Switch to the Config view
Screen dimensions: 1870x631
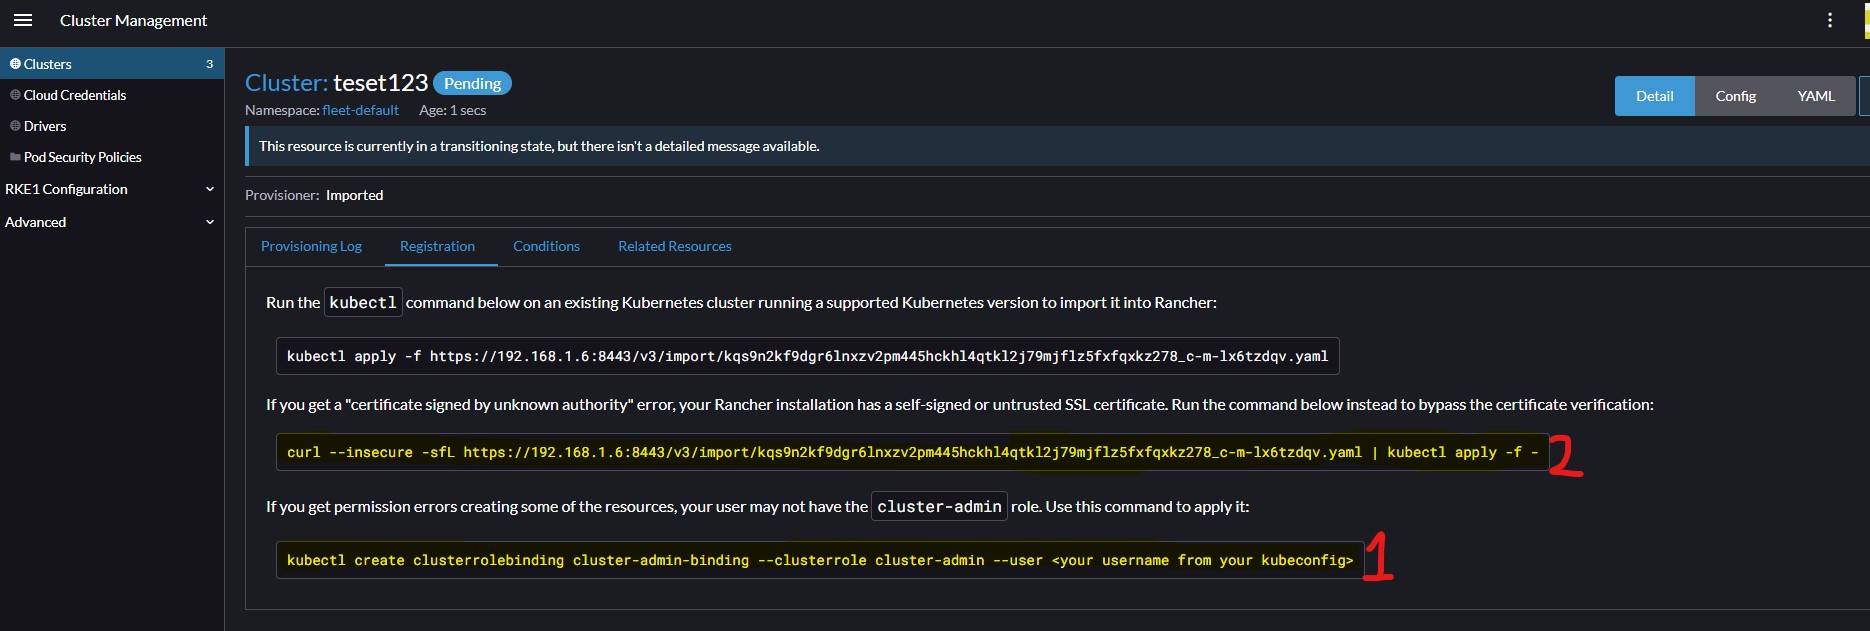[1735, 96]
